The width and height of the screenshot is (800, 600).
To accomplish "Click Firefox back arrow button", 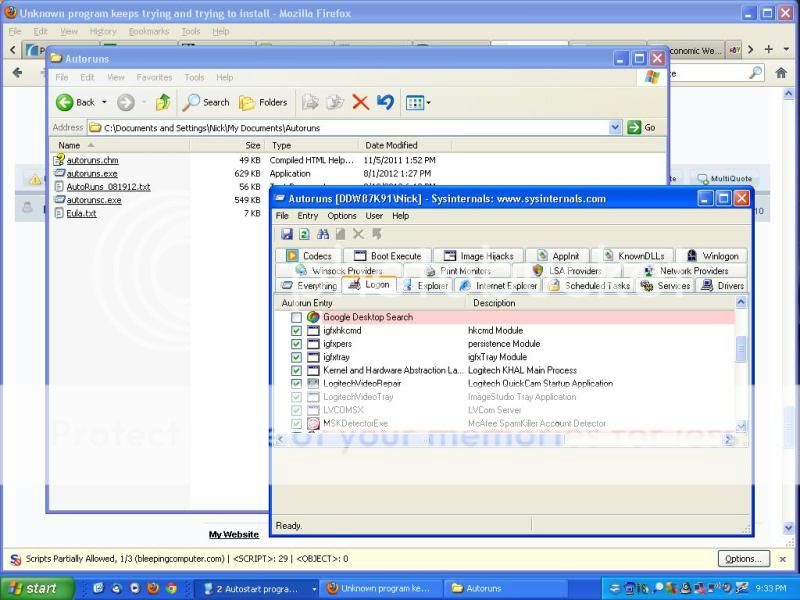I will 17,73.
